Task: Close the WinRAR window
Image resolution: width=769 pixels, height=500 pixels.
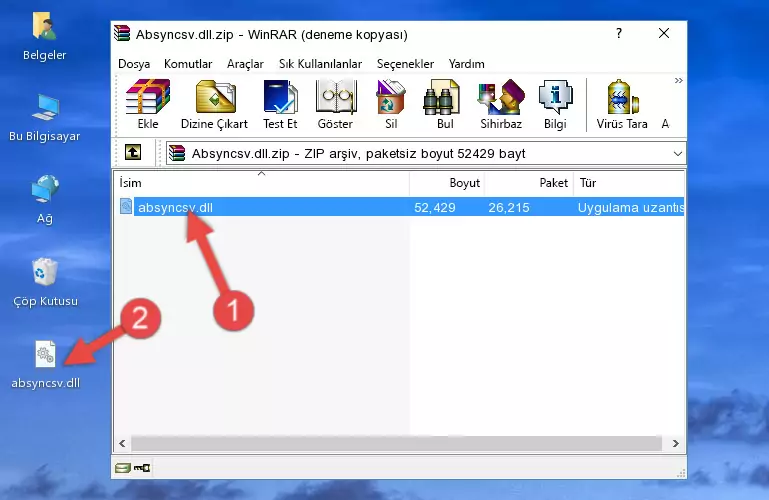Action: (x=664, y=33)
